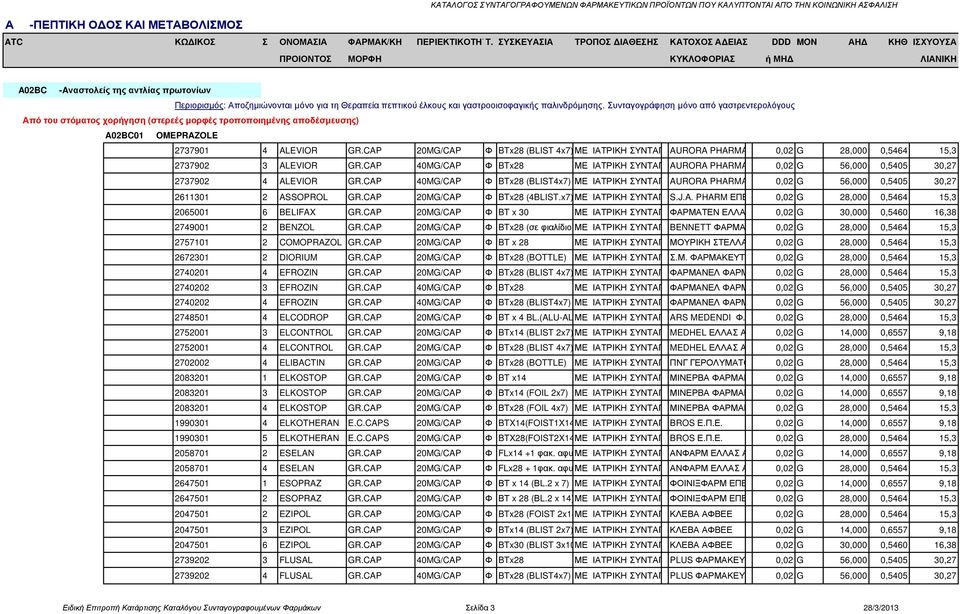Click the product name 'BELIFAX'
Screen dimensions: 960x614
tap(298, 212)
